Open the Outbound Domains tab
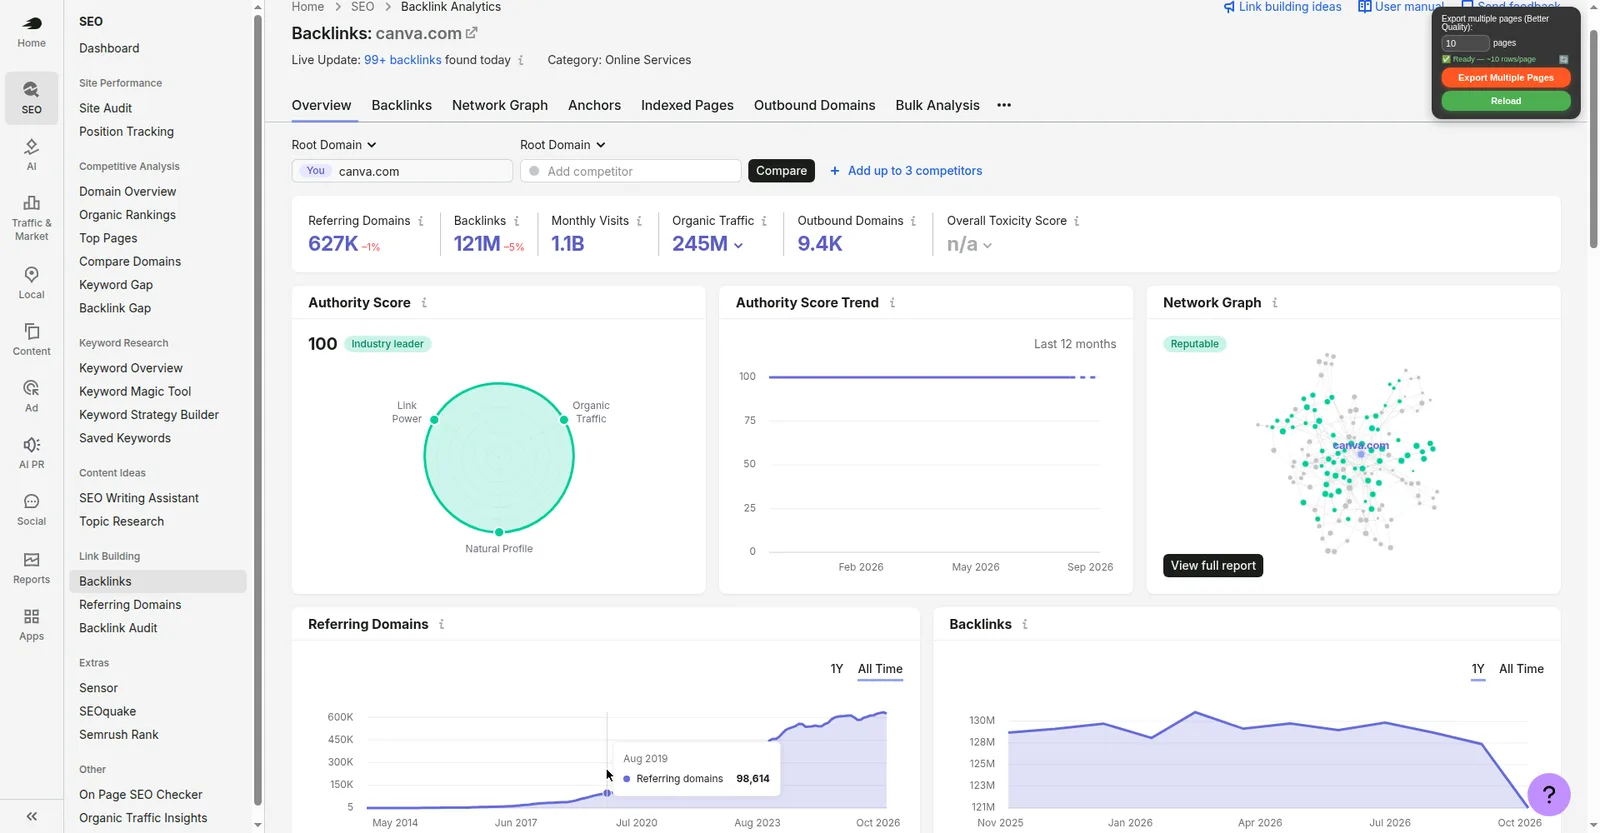 (814, 105)
